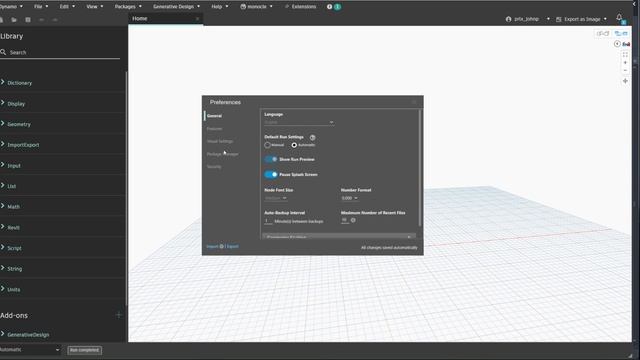
Task: Click the Redo arrow icon
Action: pos(55,20)
